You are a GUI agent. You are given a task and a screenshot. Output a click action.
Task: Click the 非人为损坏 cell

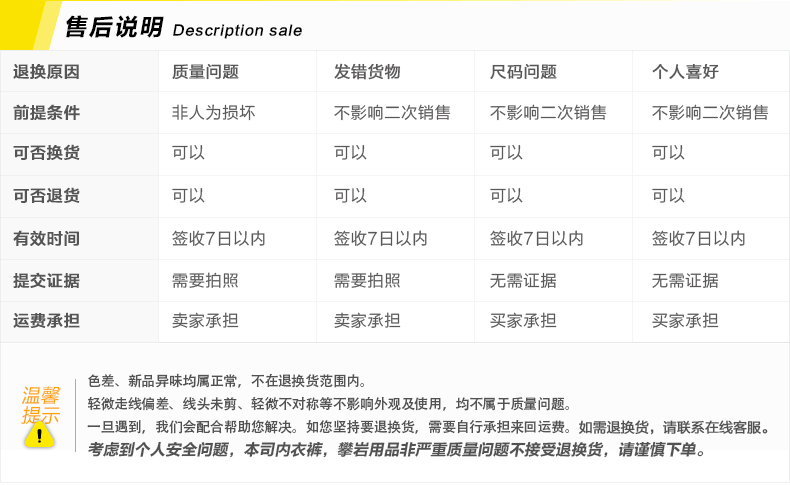[x=214, y=112]
